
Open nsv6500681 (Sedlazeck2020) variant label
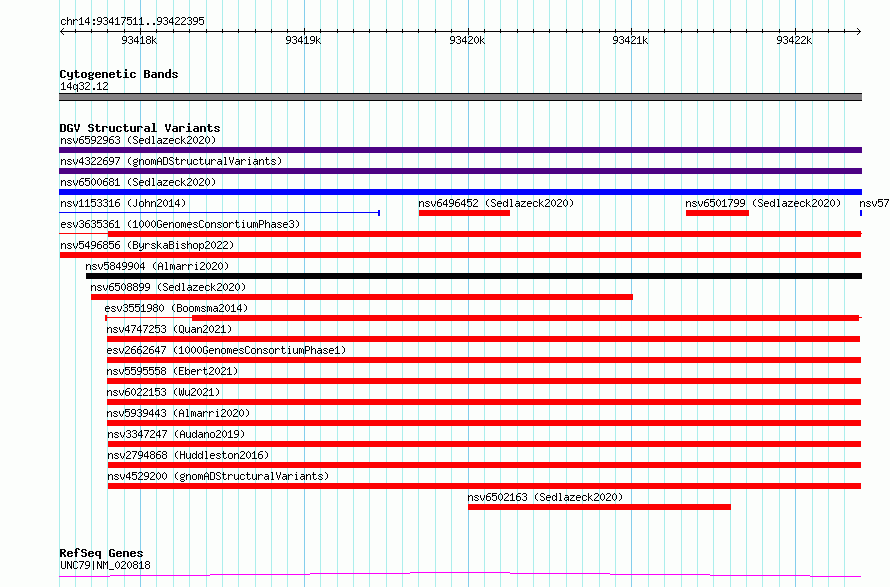coord(138,182)
